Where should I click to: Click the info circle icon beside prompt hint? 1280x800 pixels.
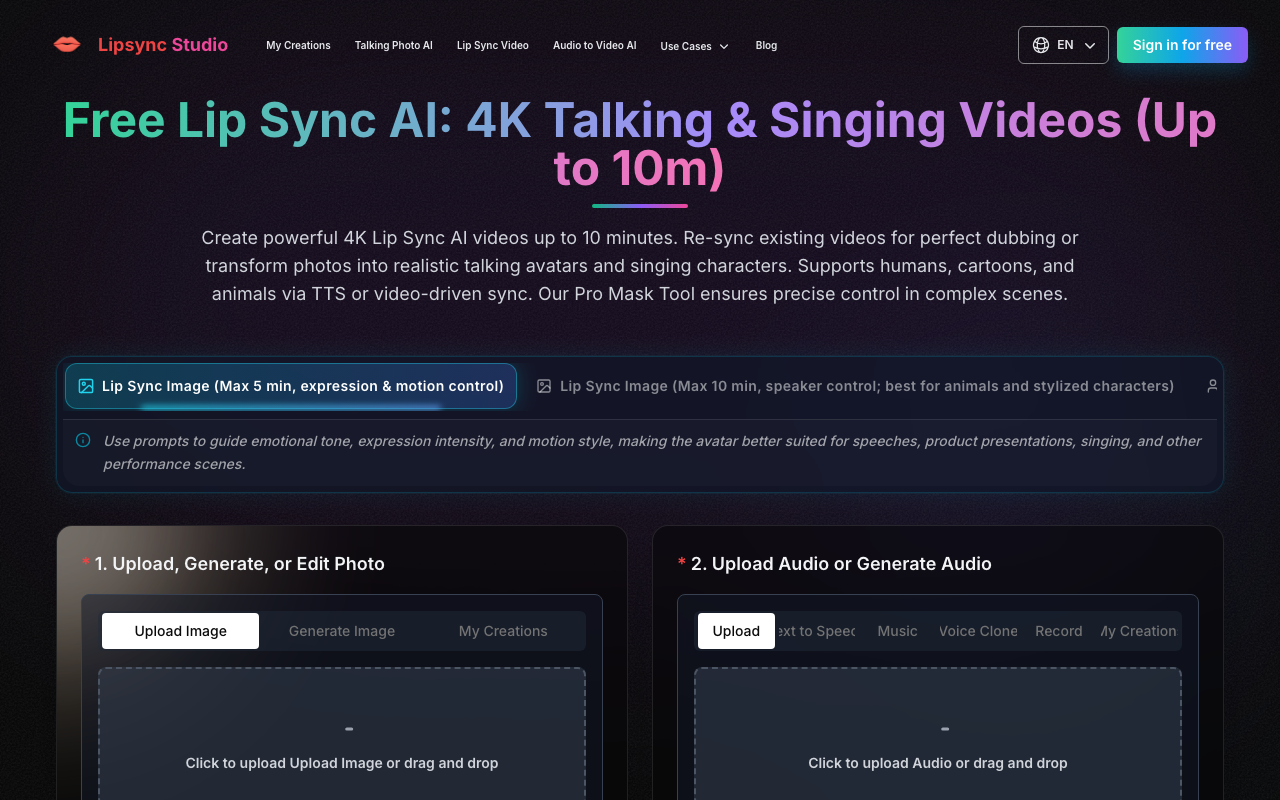[x=83, y=440]
